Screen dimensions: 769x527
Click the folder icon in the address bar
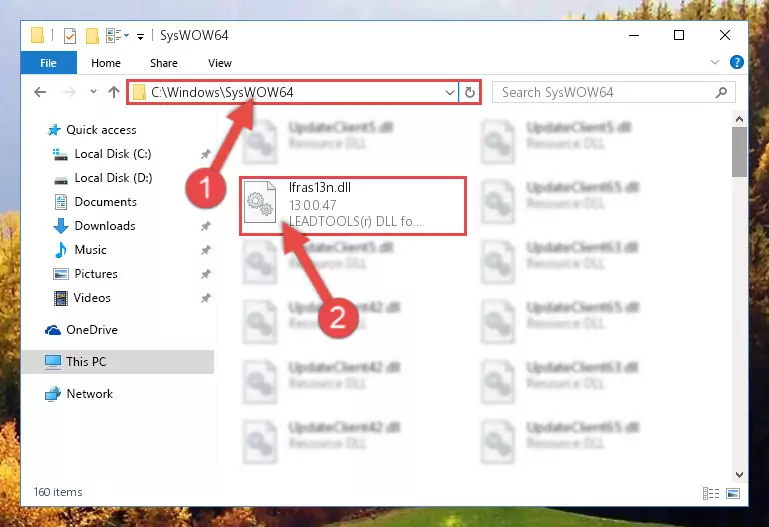[139, 92]
